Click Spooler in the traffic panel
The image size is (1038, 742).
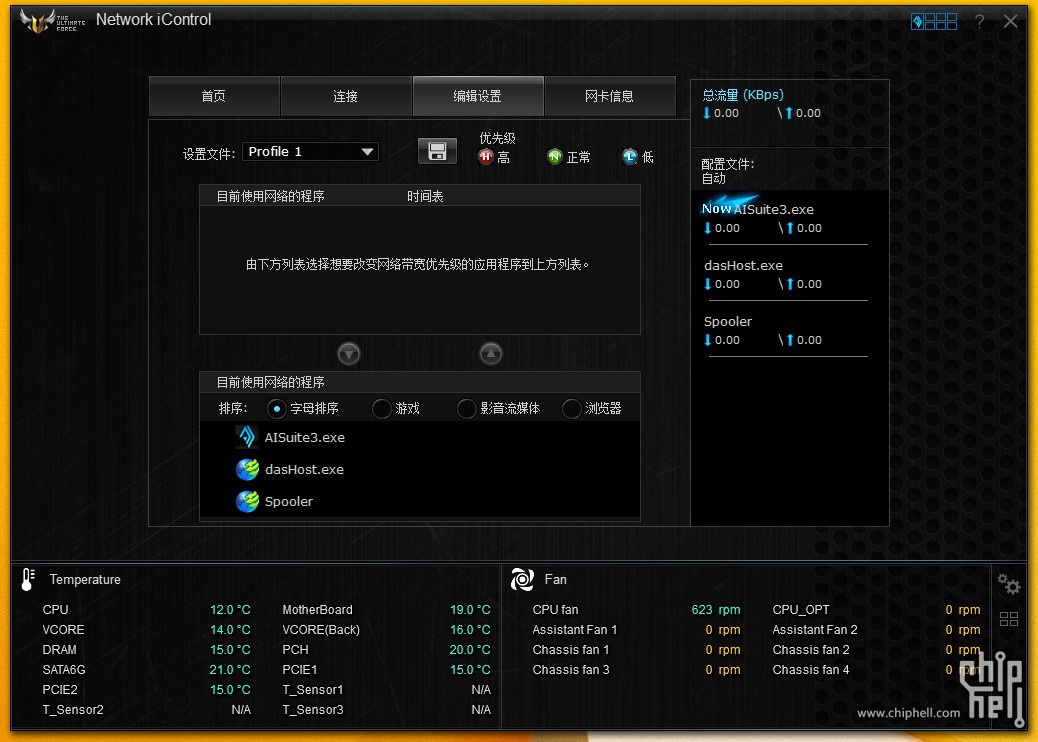[x=728, y=322]
